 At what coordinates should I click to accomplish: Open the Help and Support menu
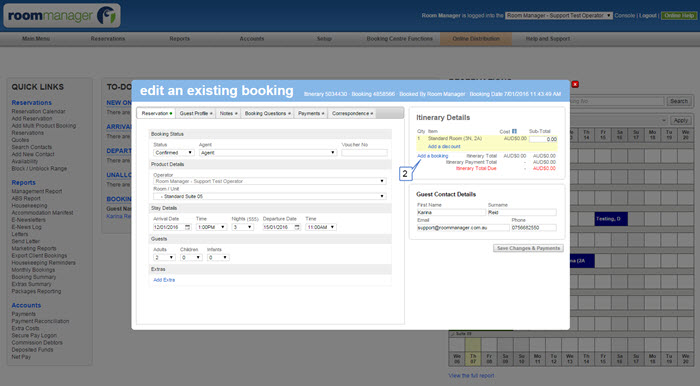click(548, 39)
